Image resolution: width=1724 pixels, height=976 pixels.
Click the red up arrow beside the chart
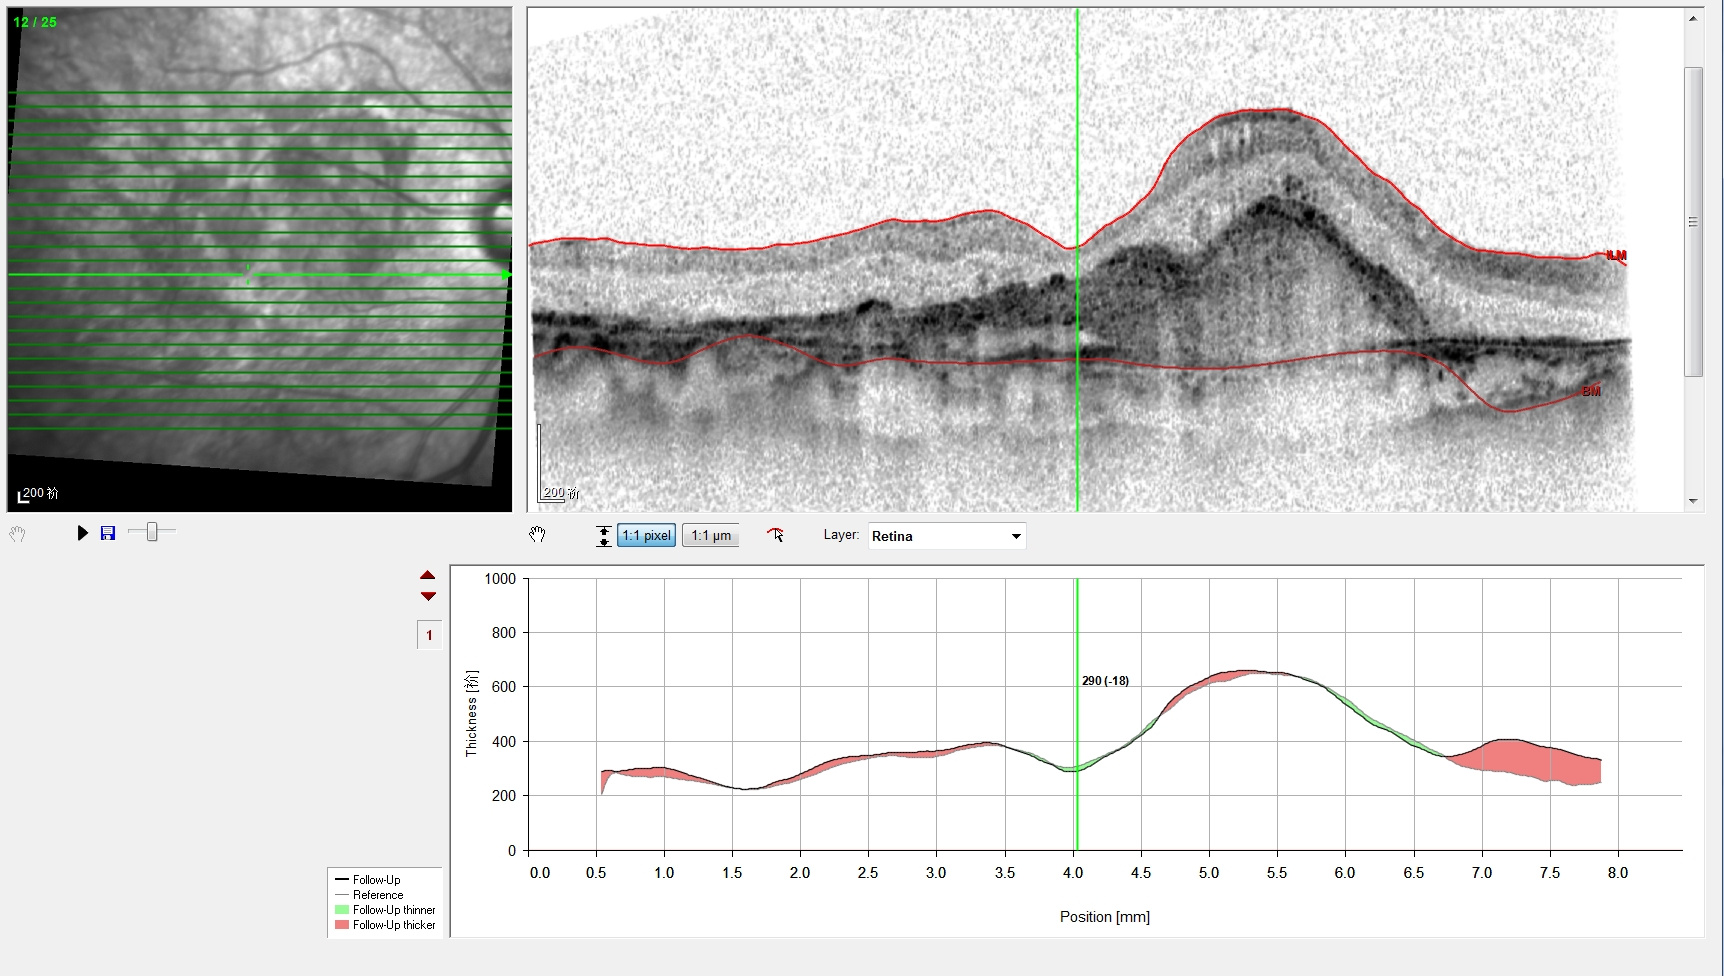428,576
